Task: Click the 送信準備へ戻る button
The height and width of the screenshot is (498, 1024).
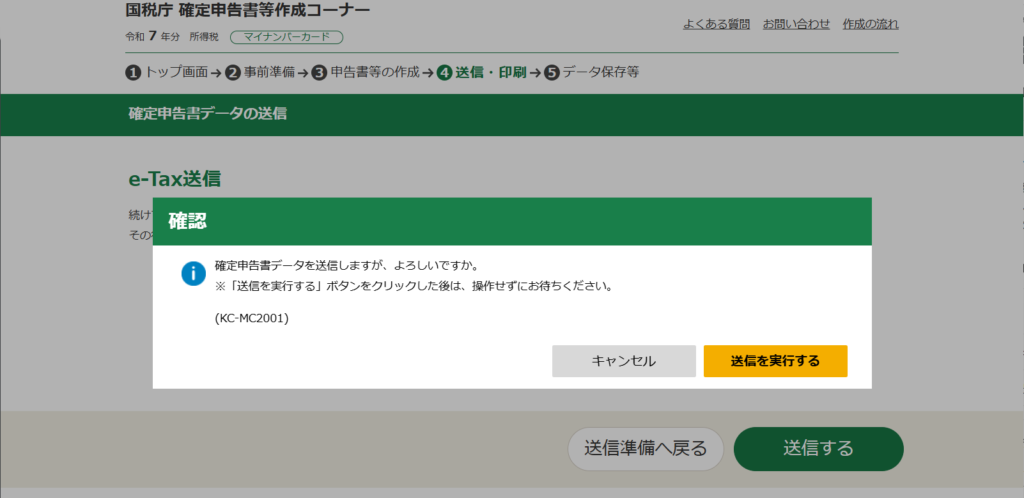Action: point(645,448)
